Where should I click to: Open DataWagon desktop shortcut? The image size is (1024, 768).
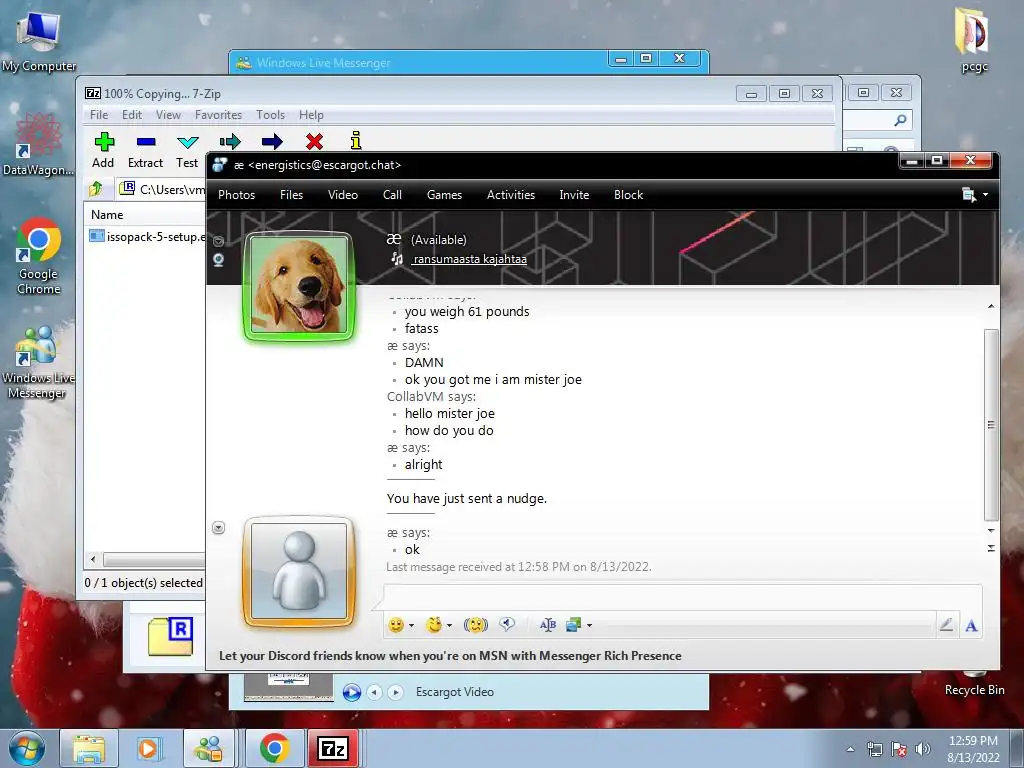38,145
